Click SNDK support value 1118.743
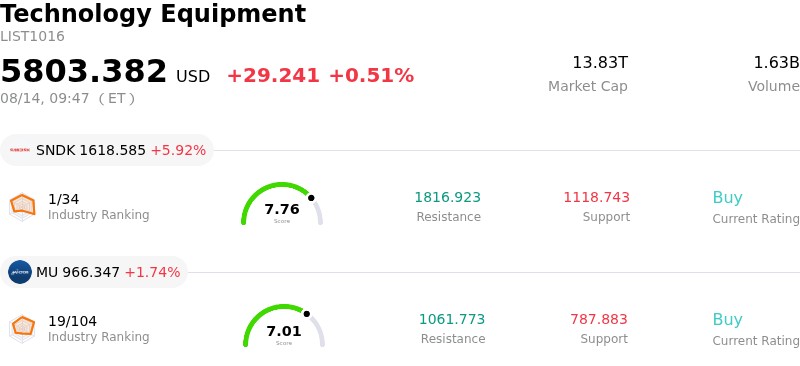800x366 pixels. (x=596, y=197)
